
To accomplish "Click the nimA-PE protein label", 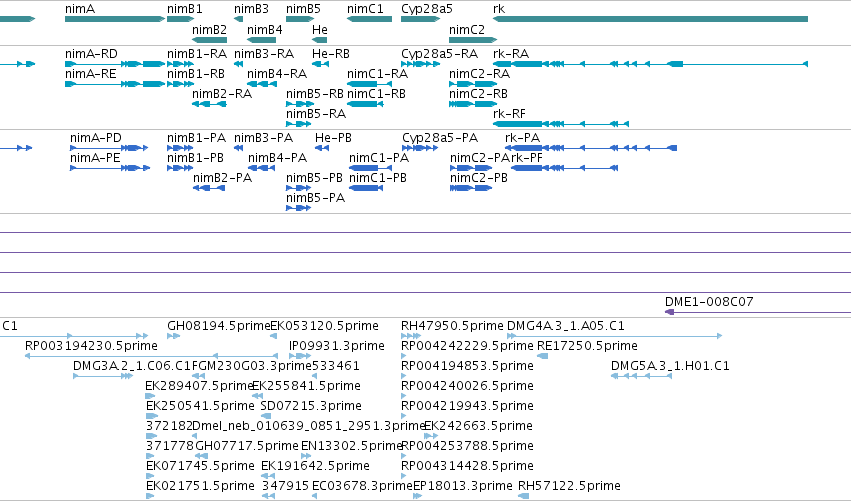I will point(96,158).
